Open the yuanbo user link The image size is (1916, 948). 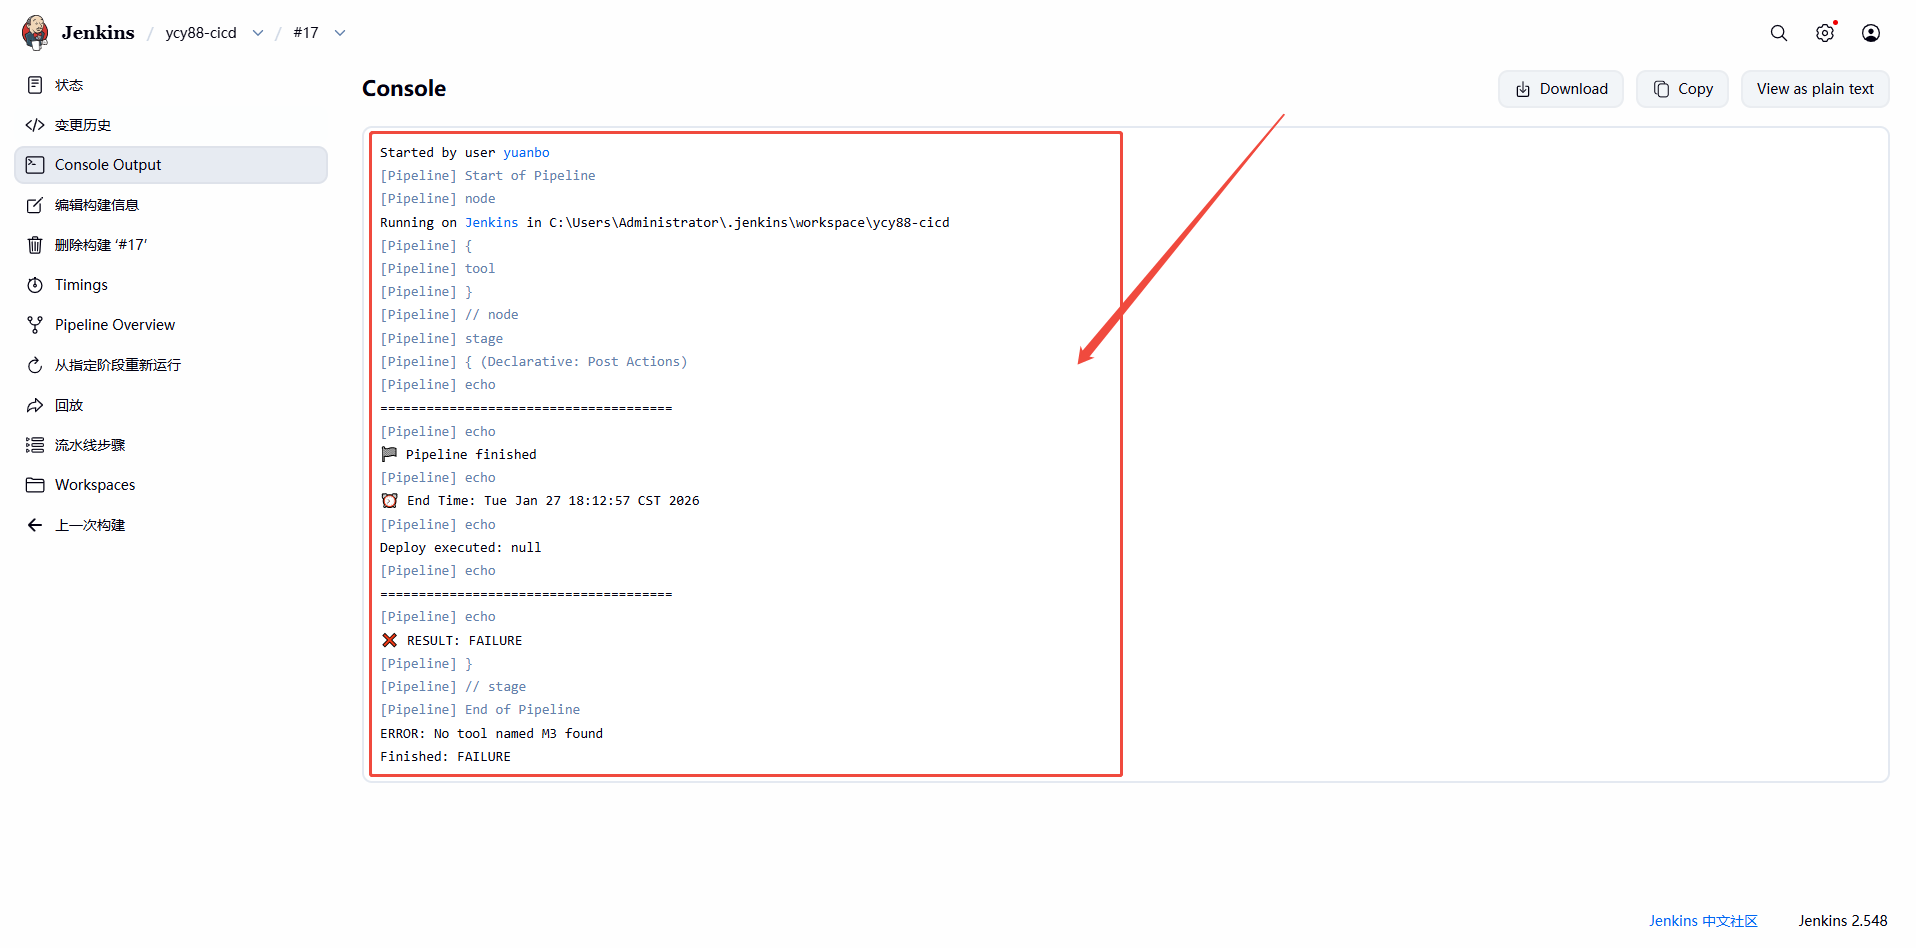click(x=526, y=152)
